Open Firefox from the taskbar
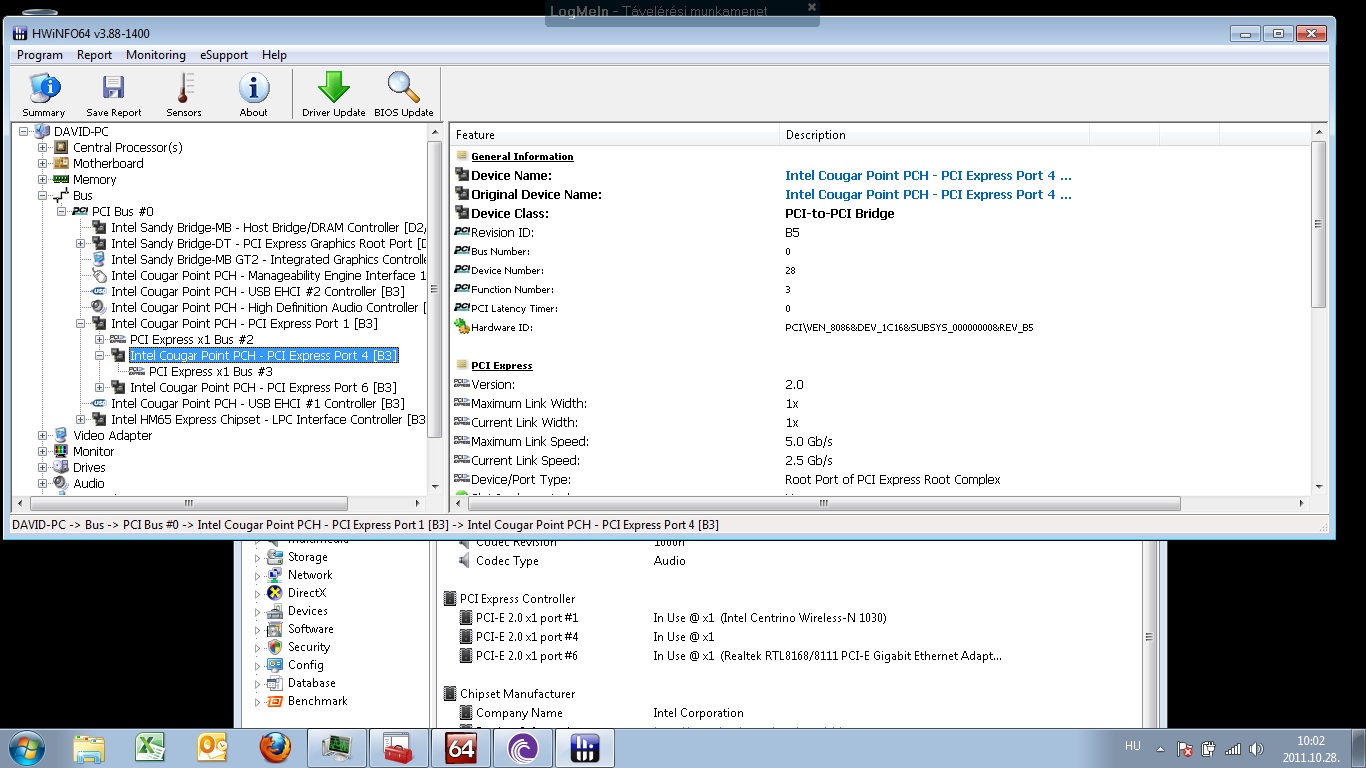The image size is (1366, 768). (274, 747)
